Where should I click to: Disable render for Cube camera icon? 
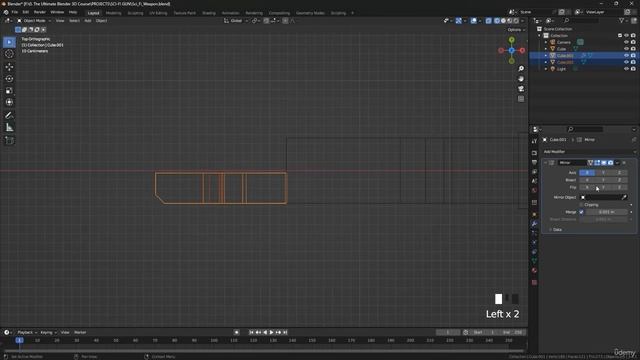633,49
